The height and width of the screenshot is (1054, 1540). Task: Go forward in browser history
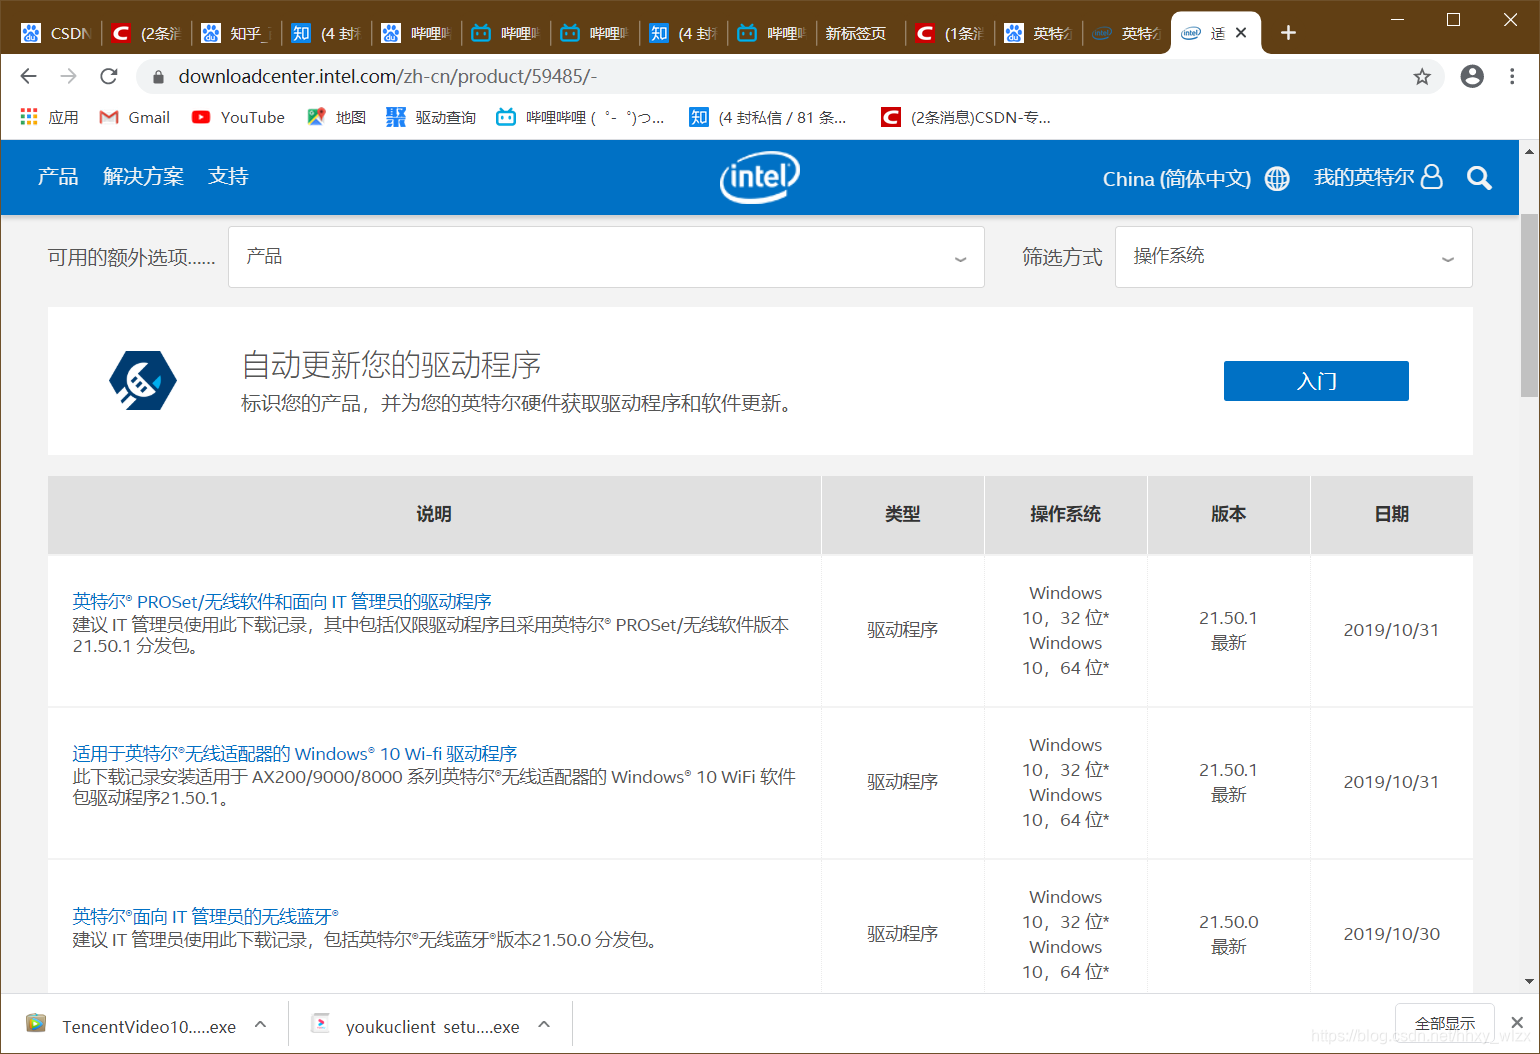[68, 76]
